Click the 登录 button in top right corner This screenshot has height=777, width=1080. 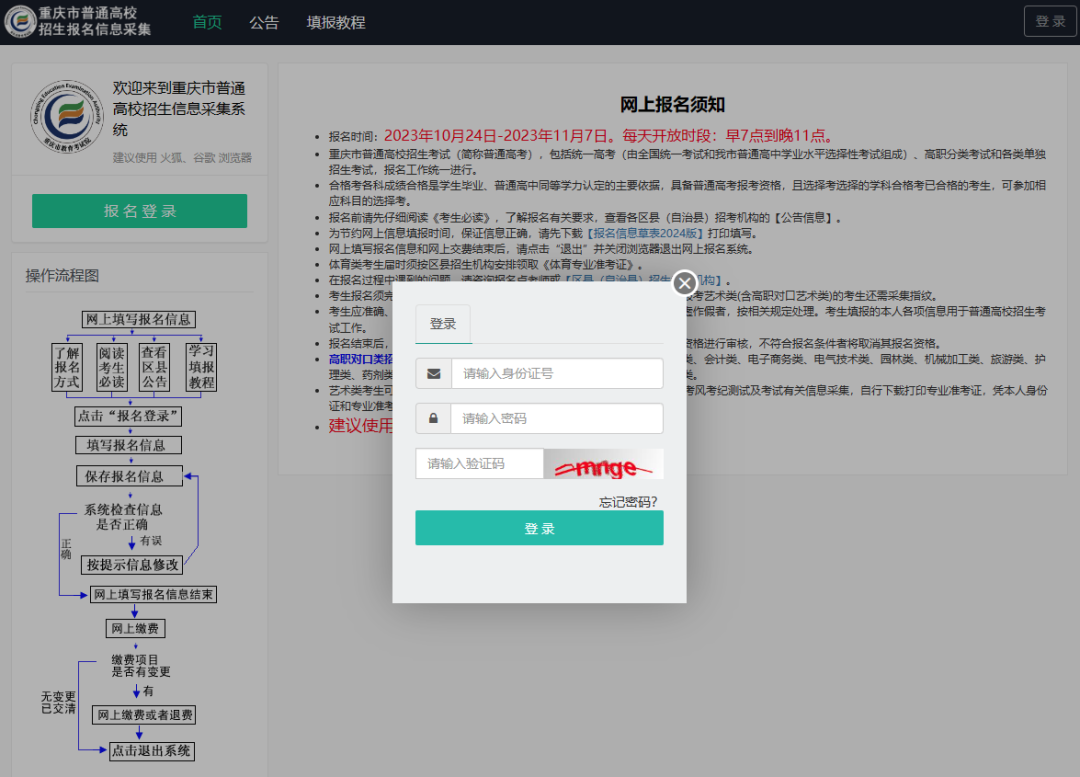pyautogui.click(x=1050, y=21)
